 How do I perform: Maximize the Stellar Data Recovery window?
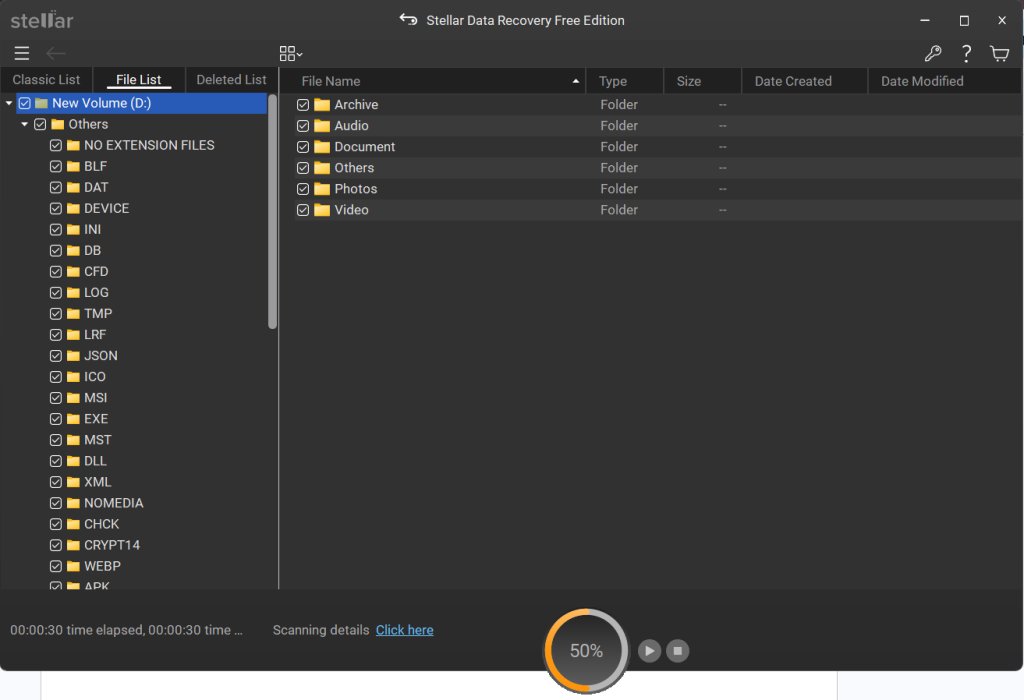click(964, 20)
